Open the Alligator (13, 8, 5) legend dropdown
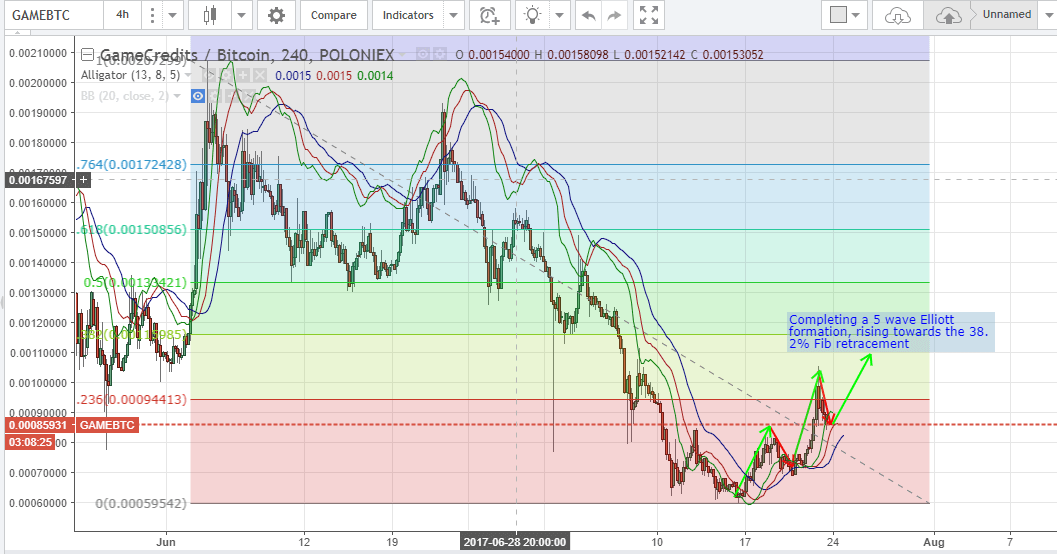The height and width of the screenshot is (554, 1057). click(x=187, y=75)
